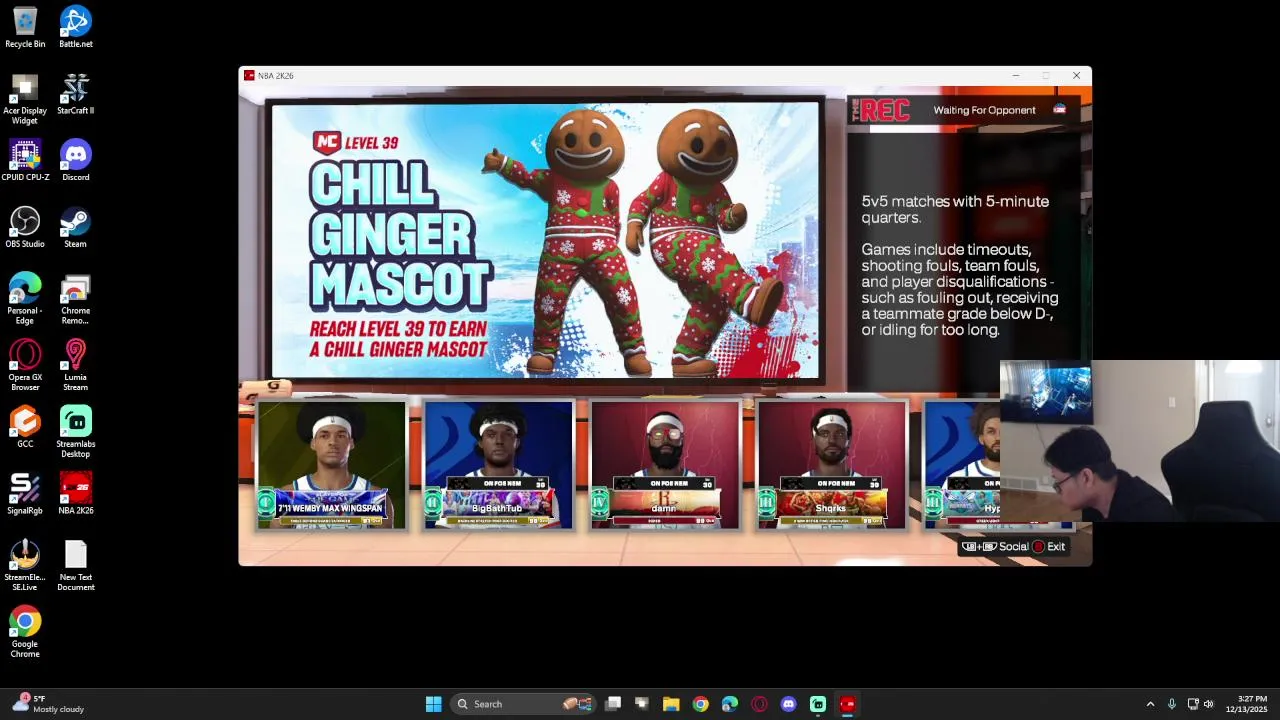Click the Streamlabs icon in the taskbar
This screenshot has height=720, width=1280.
tap(818, 704)
